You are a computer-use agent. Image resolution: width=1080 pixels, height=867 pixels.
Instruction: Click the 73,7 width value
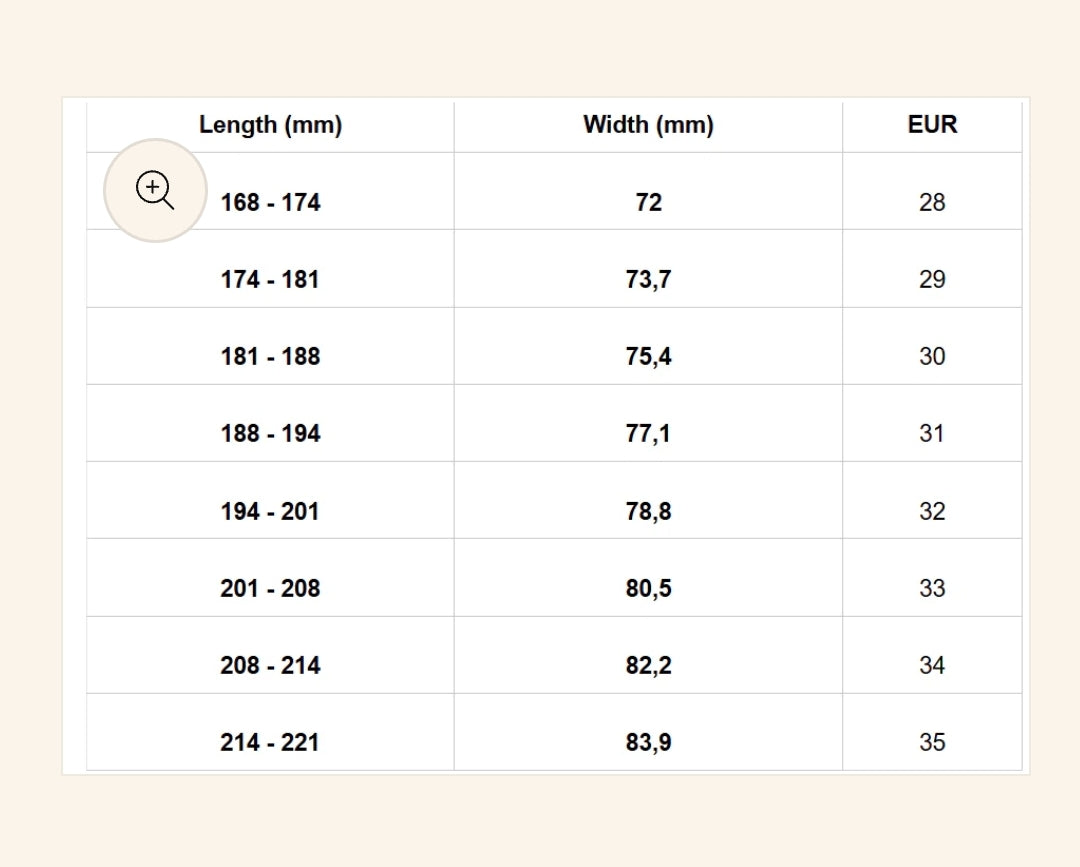point(648,280)
